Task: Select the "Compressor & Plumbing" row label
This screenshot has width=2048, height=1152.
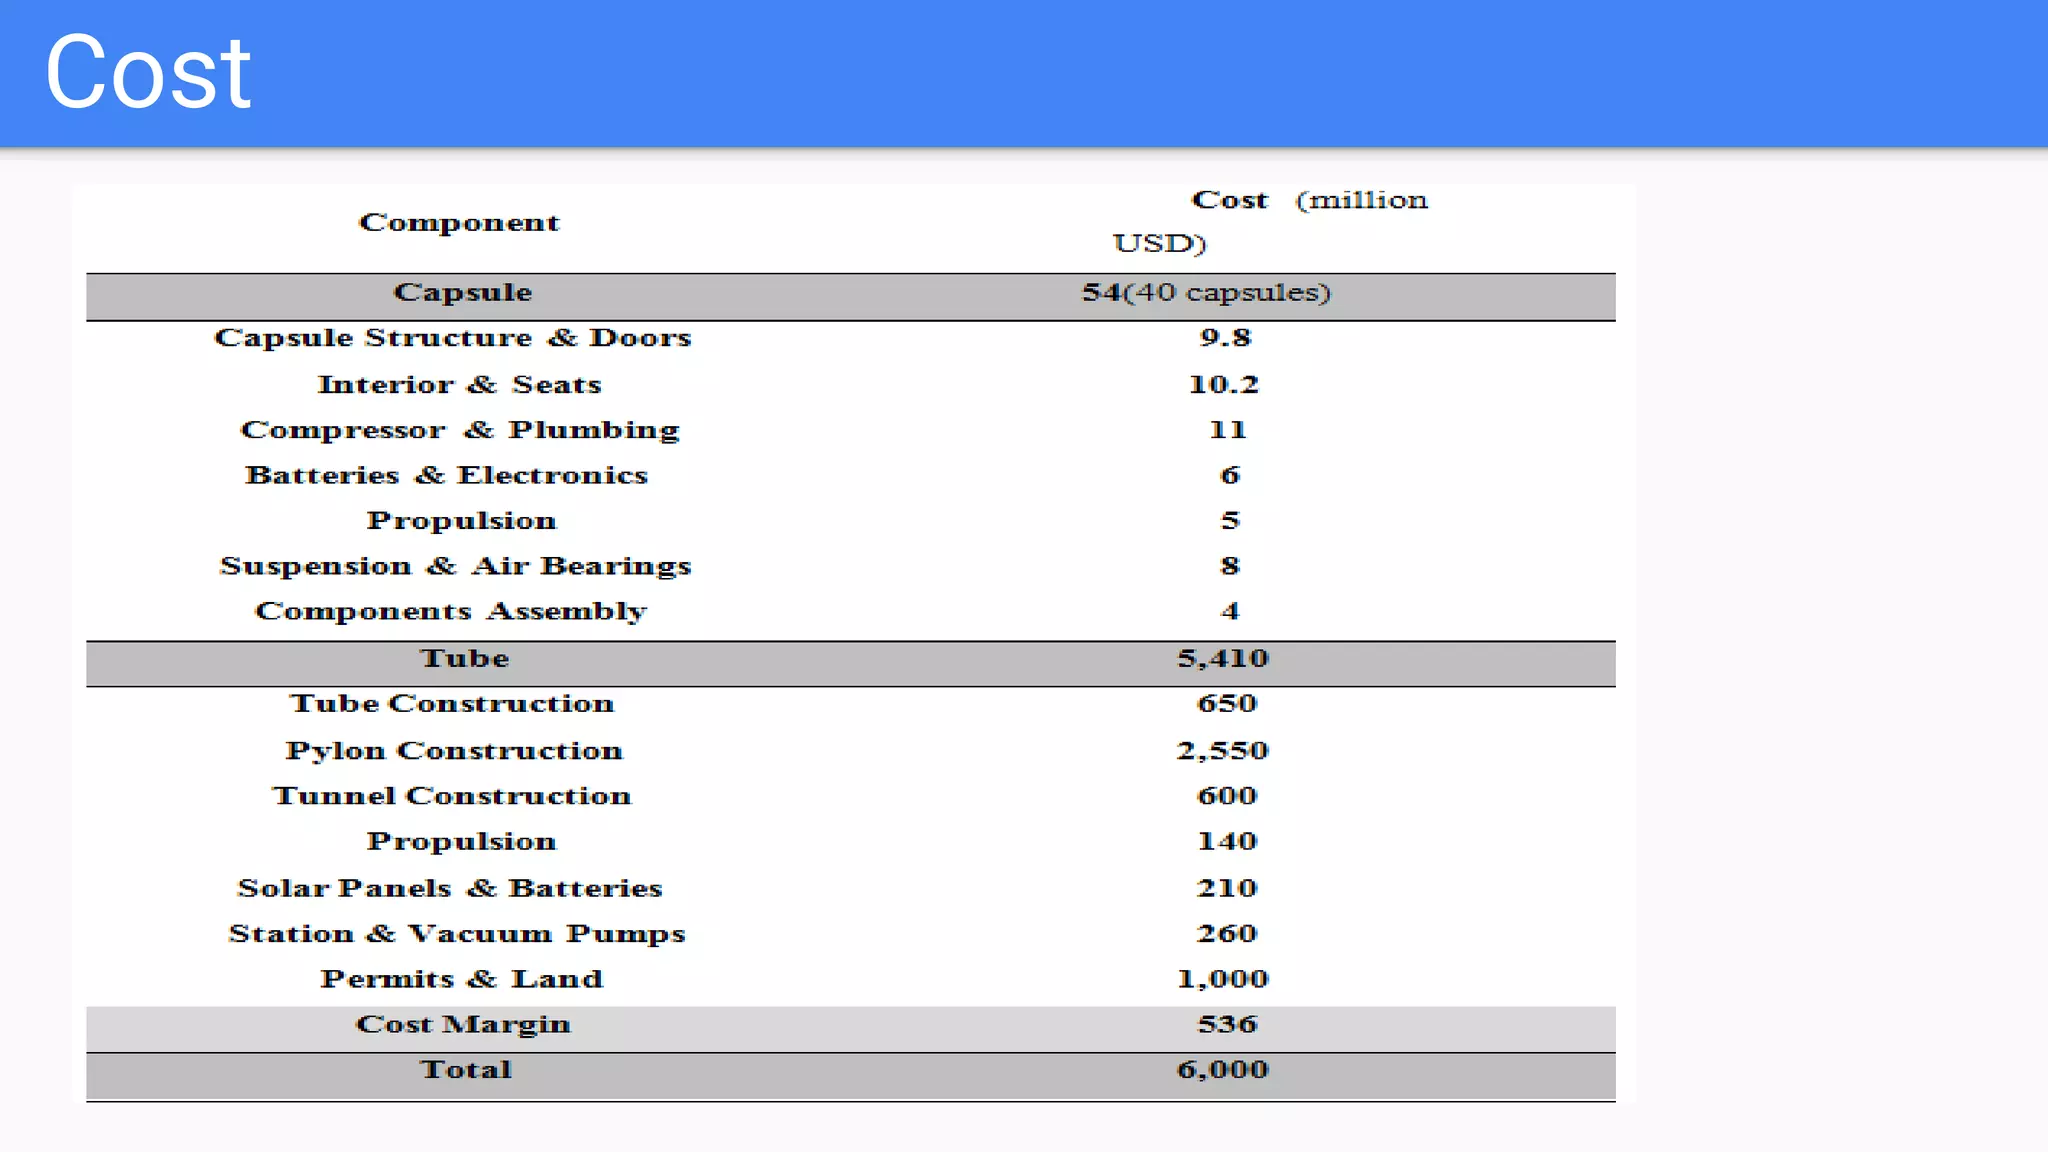Action: pyautogui.click(x=460, y=430)
